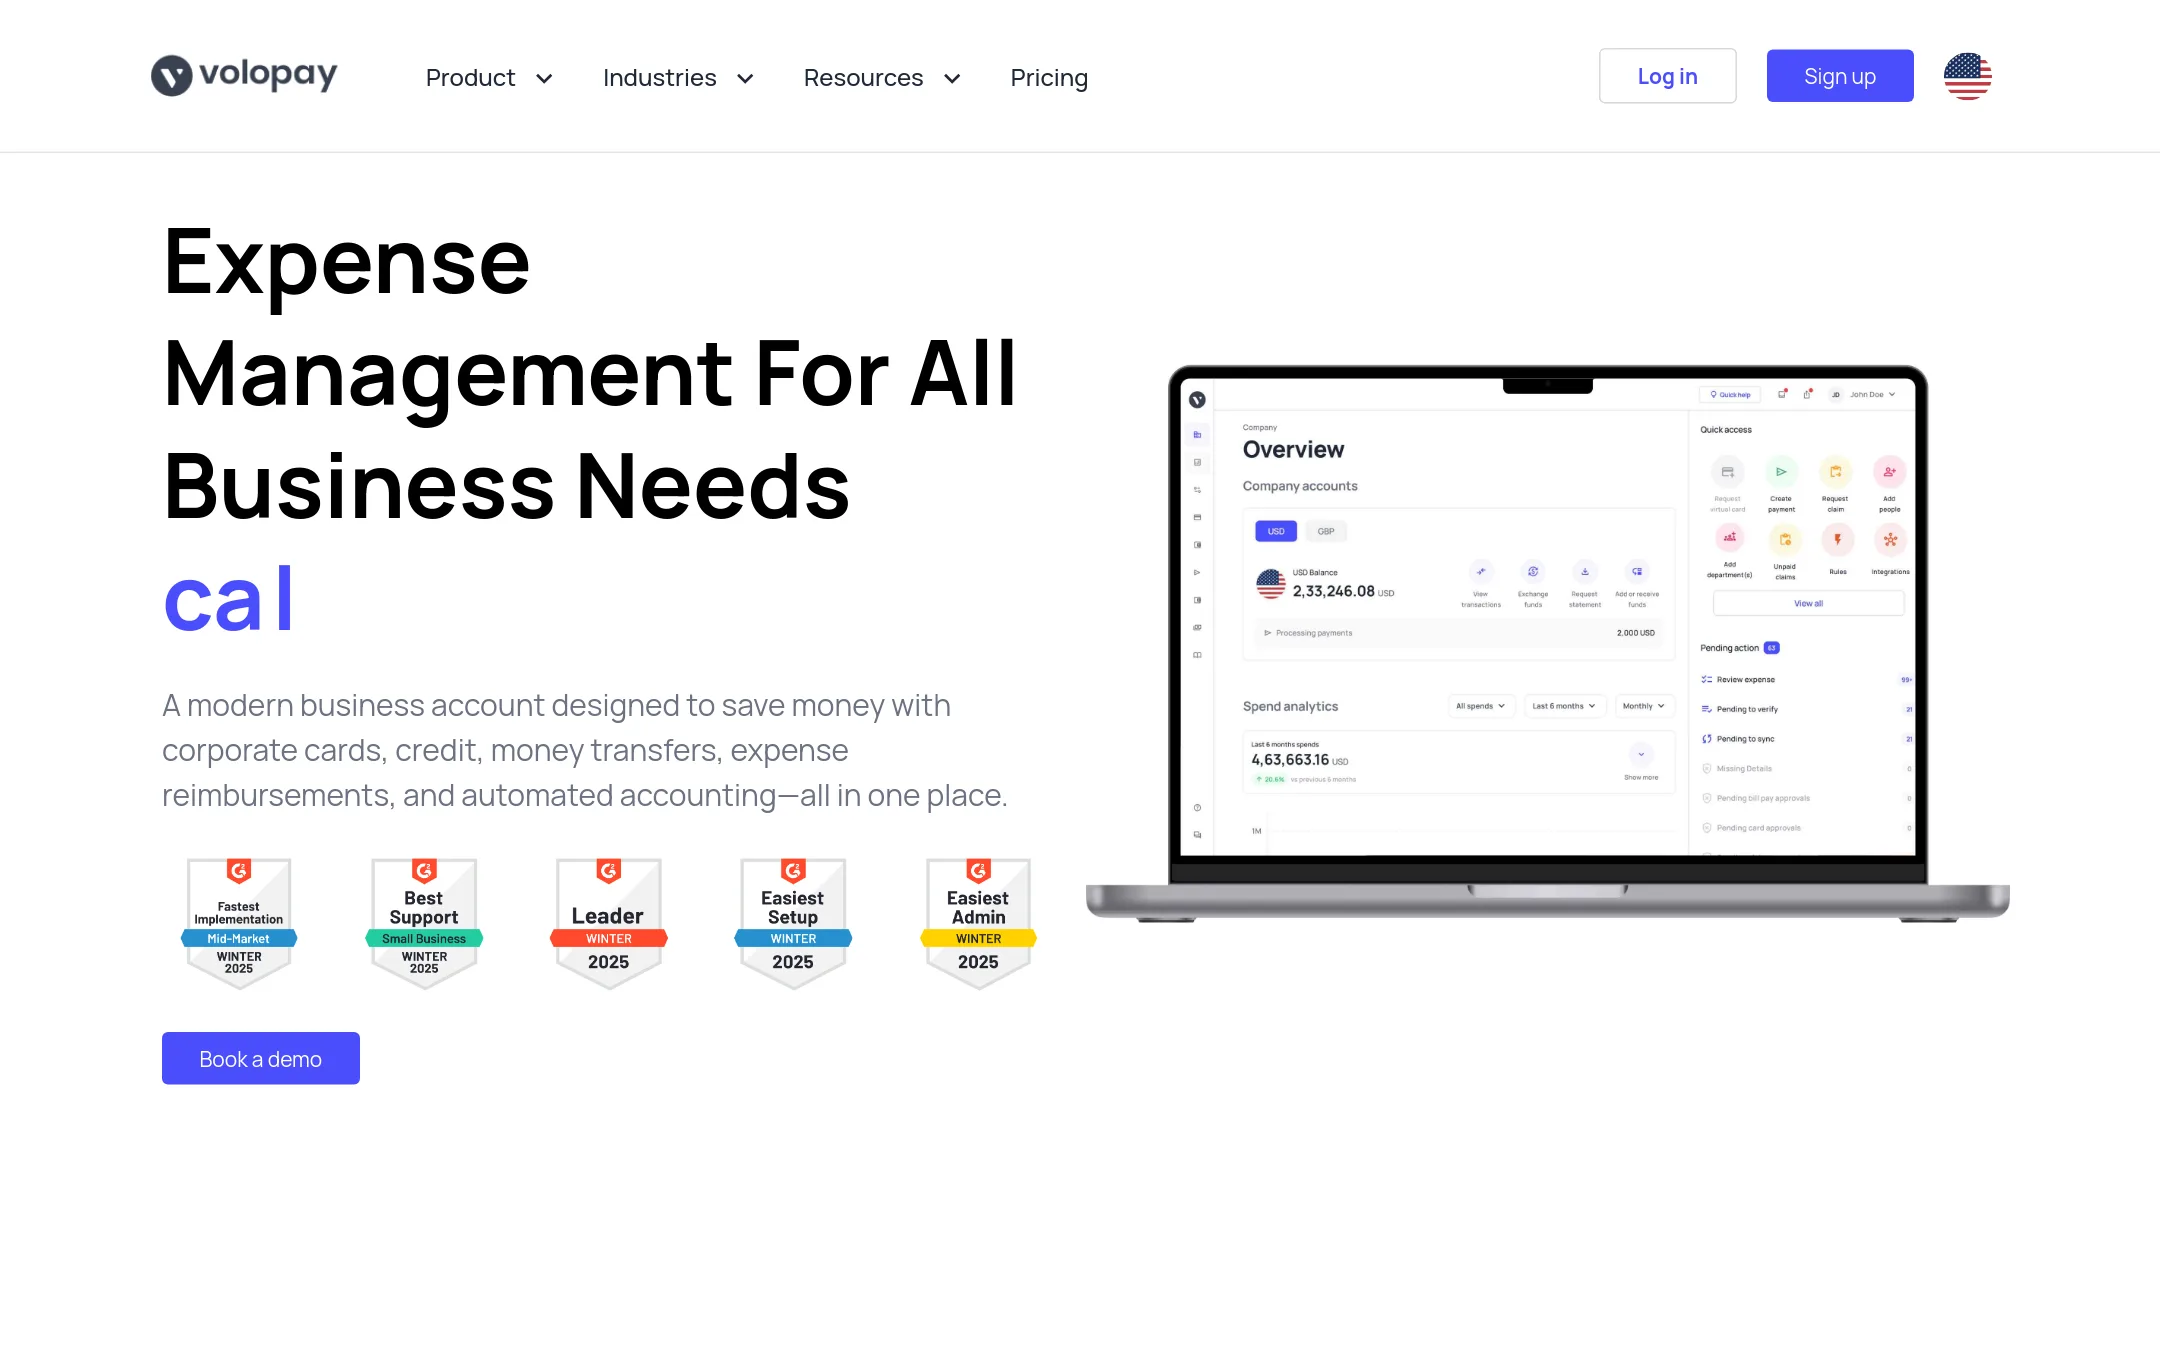
Task: Click the laptop dashboard image
Action: 1548,642
